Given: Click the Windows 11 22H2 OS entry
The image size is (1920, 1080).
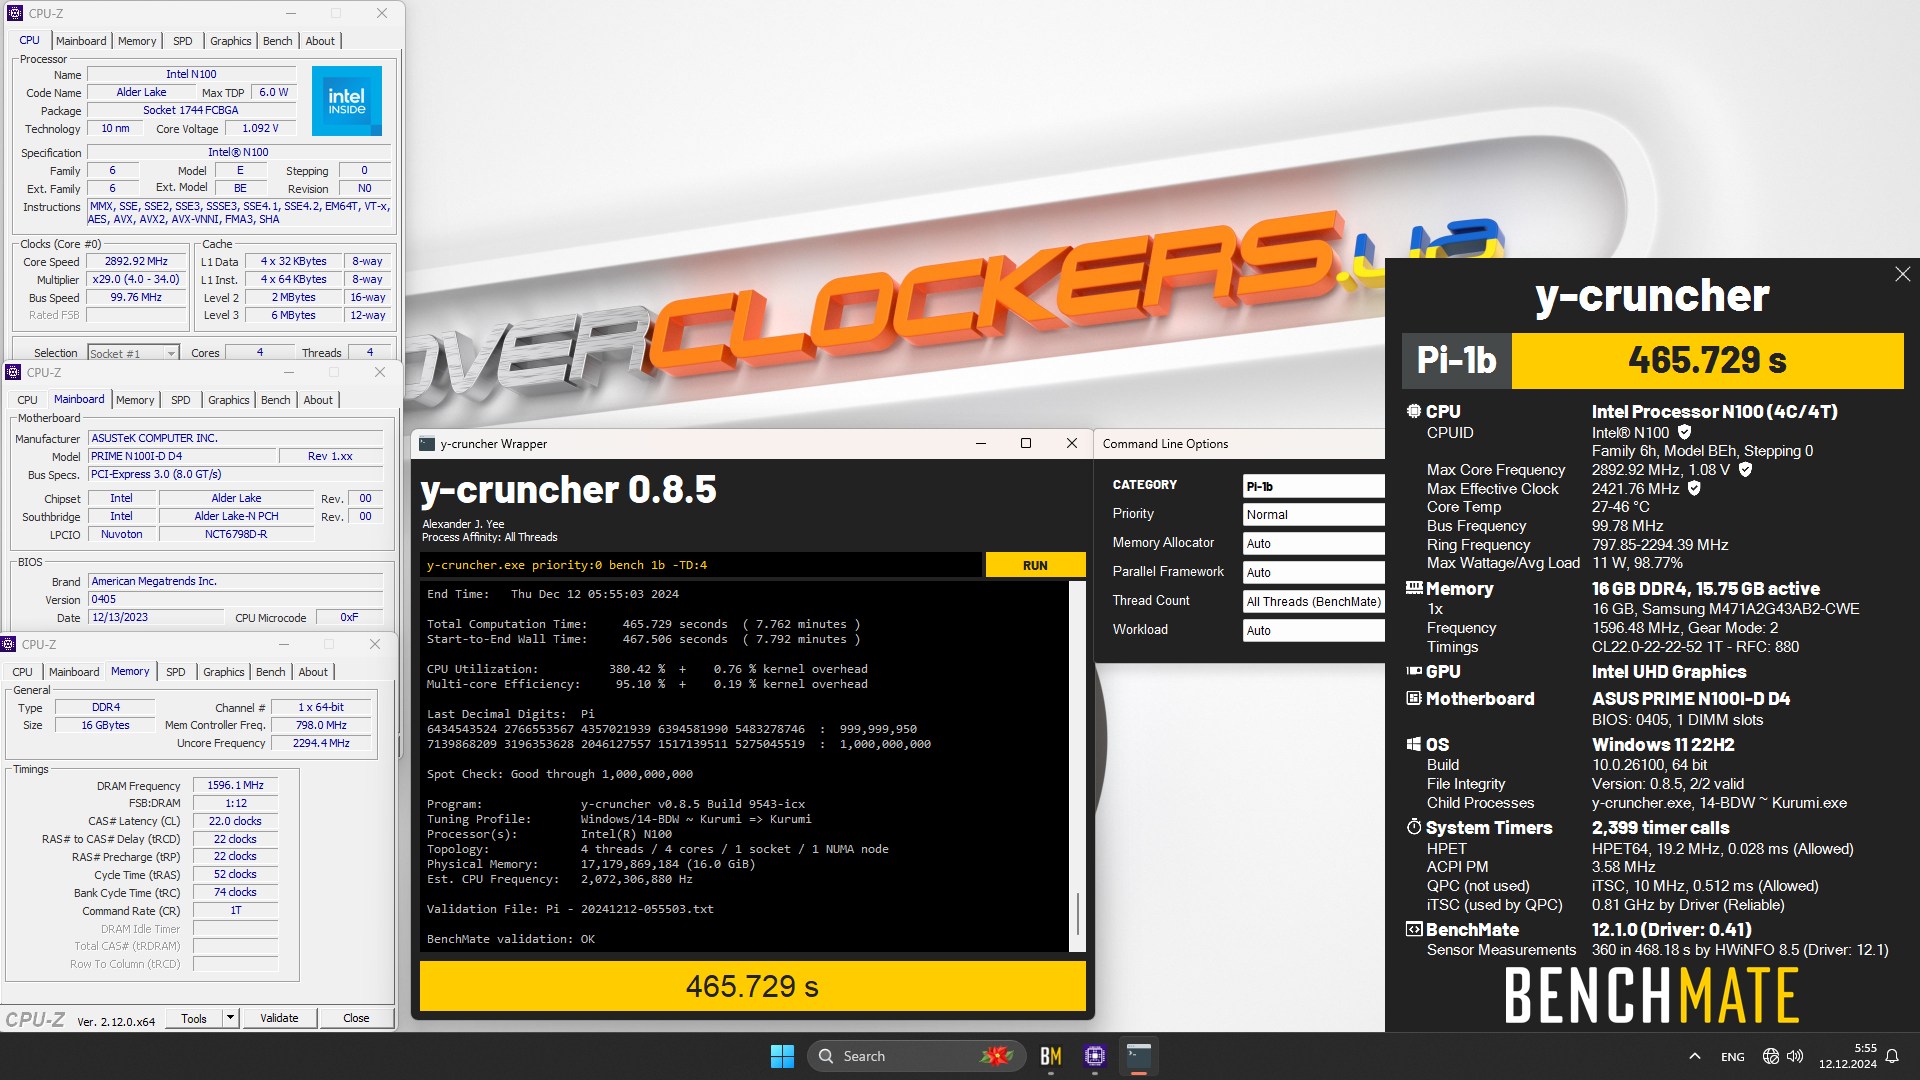Looking at the screenshot, I should (1663, 745).
